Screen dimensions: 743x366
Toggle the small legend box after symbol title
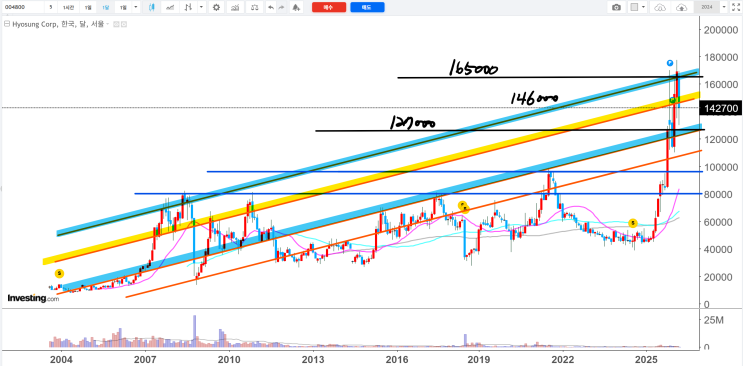[x=116, y=24]
